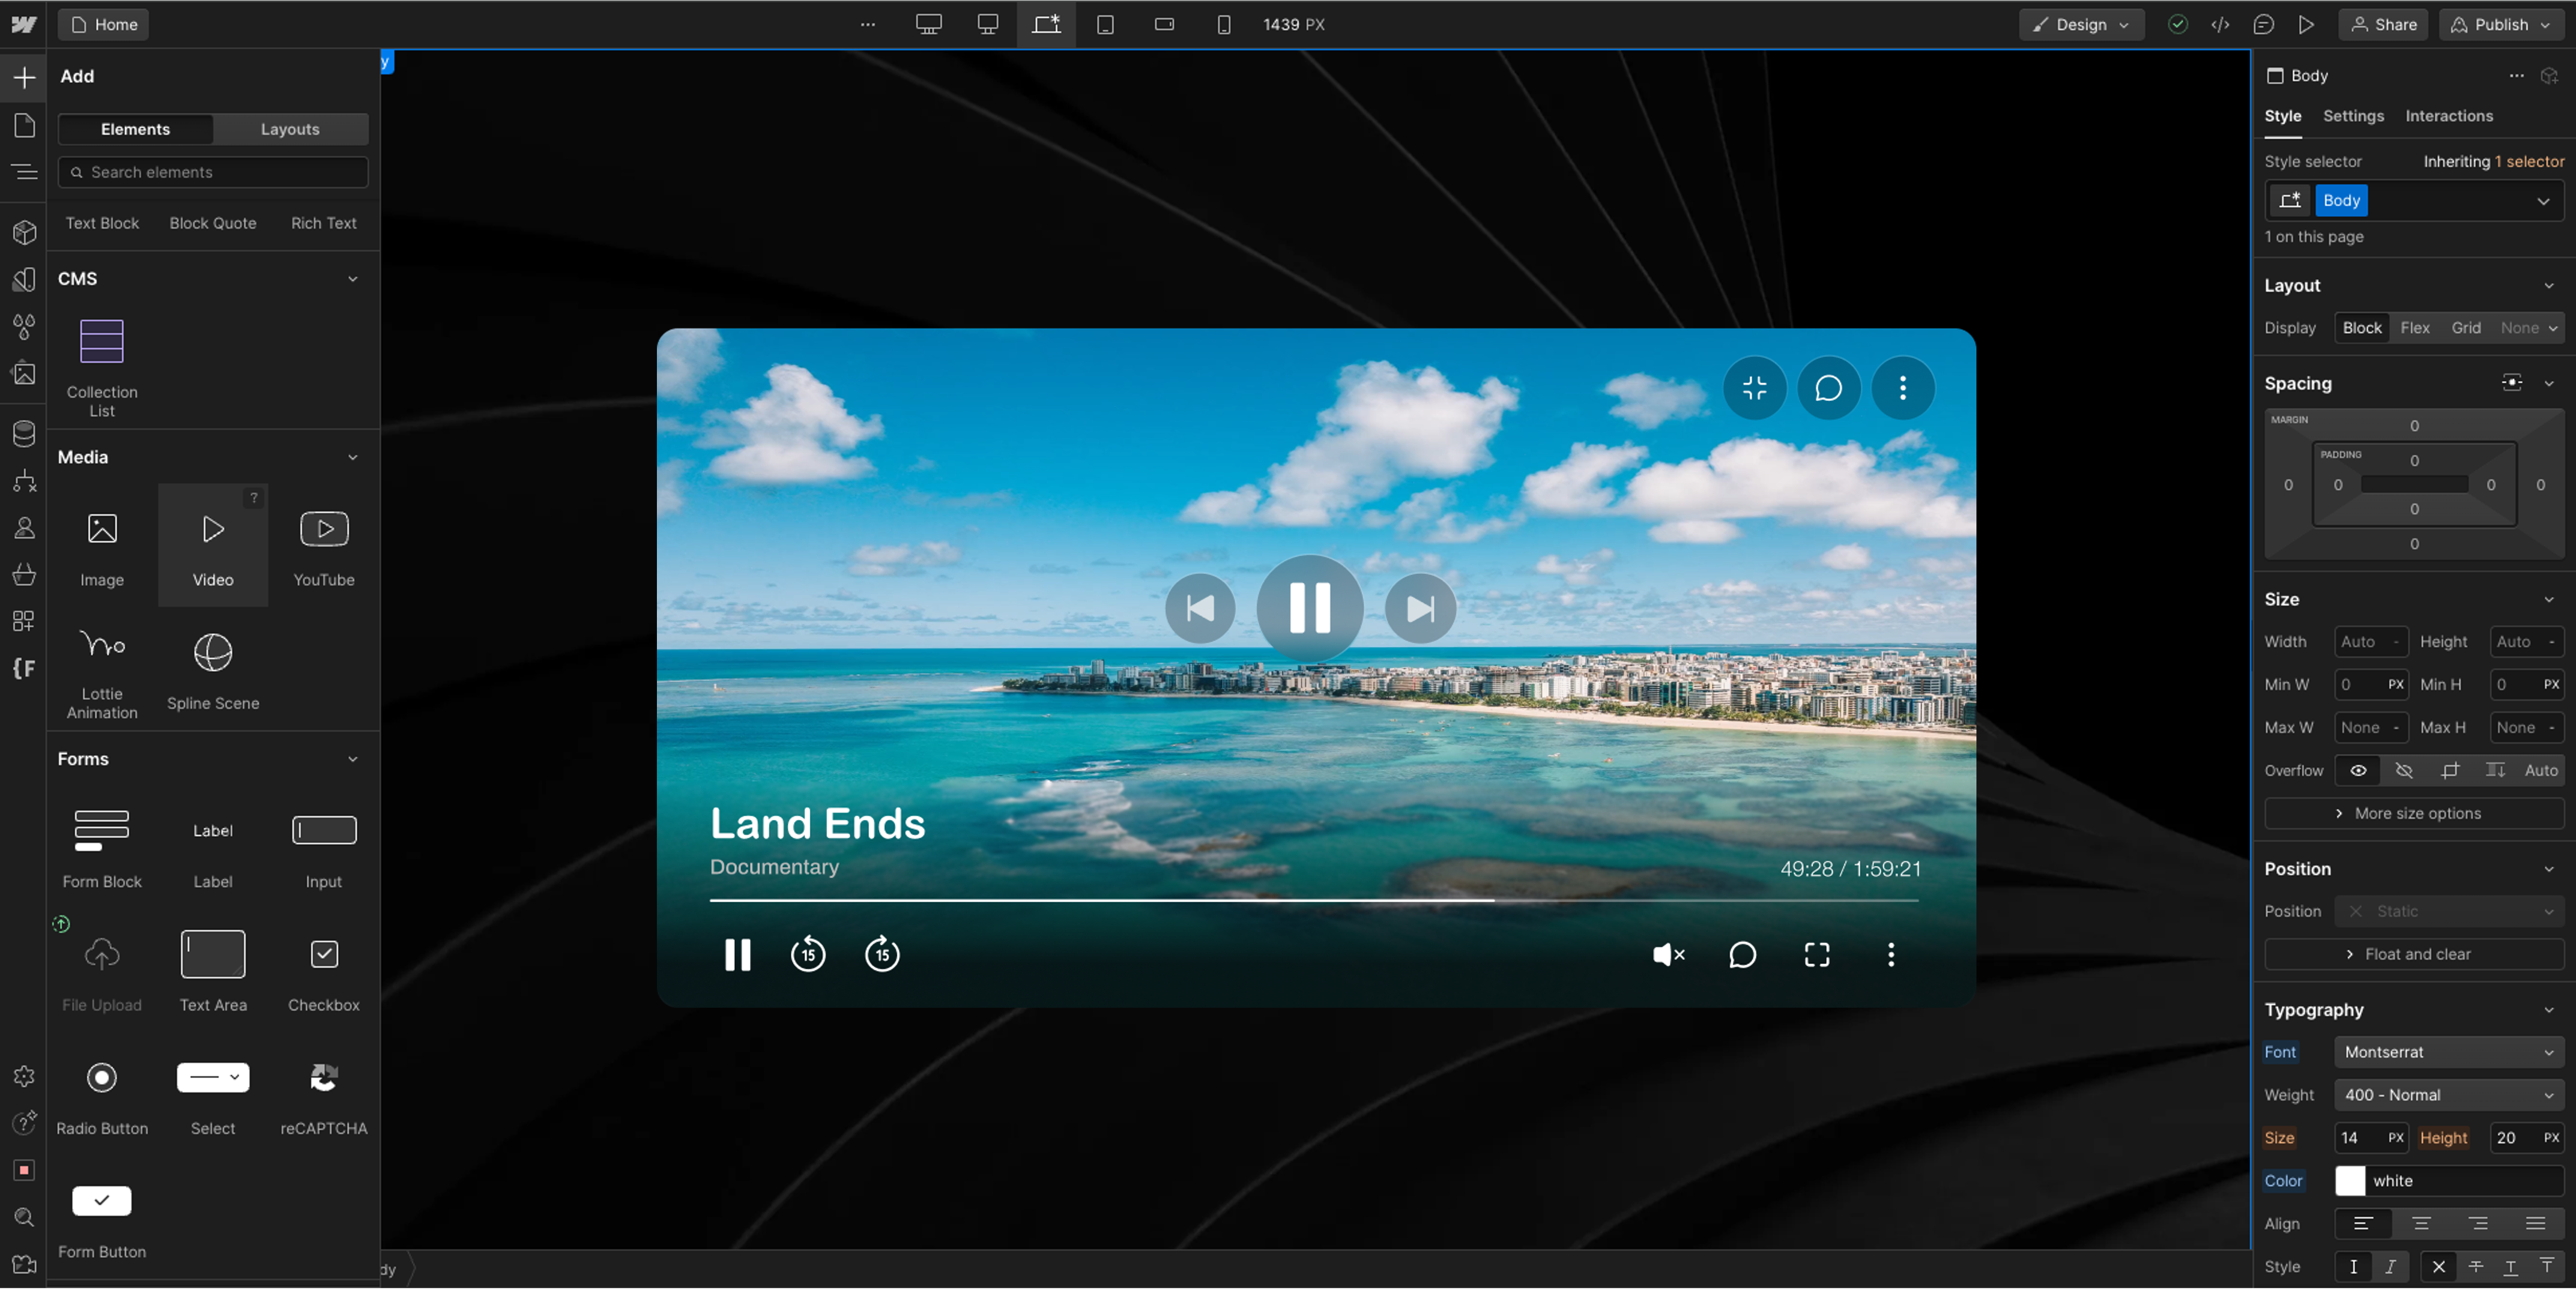Image resolution: width=2576 pixels, height=1290 pixels.
Task: Add a Spline Scene element
Action: [x=213, y=670]
